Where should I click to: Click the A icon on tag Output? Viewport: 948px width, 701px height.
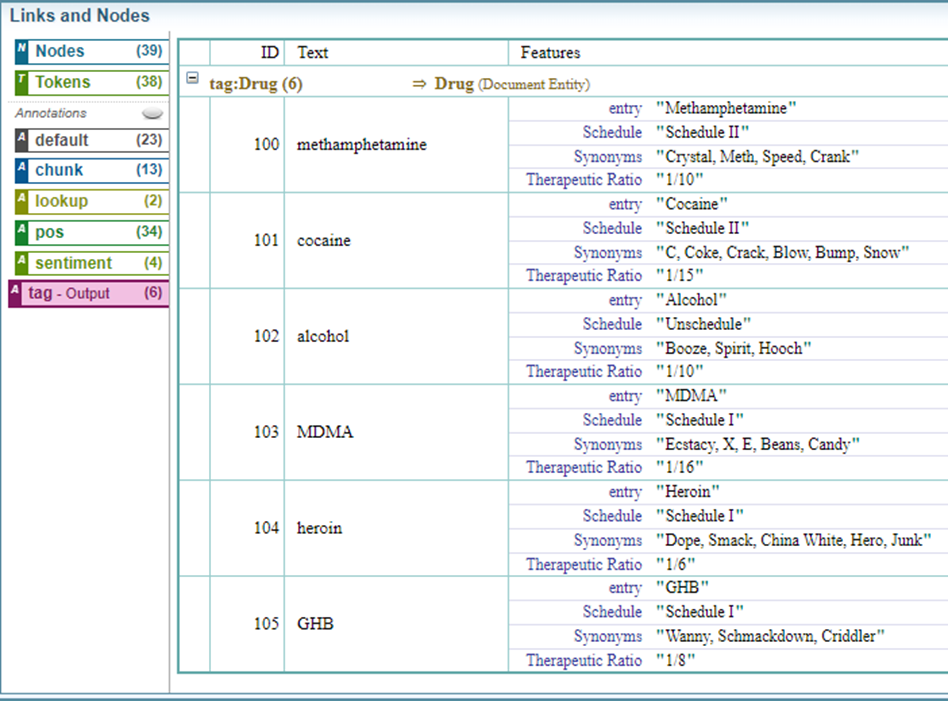pos(15,294)
